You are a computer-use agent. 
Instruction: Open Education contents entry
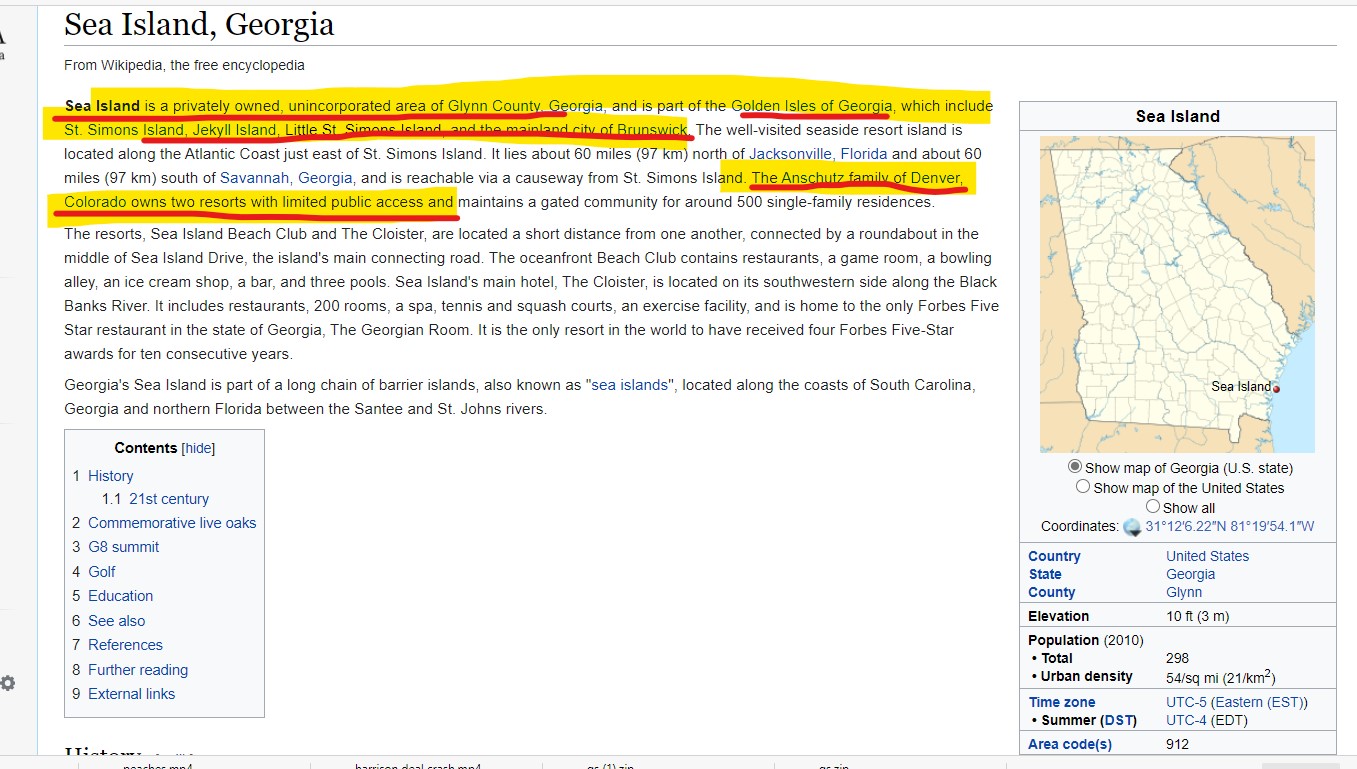[x=120, y=596]
